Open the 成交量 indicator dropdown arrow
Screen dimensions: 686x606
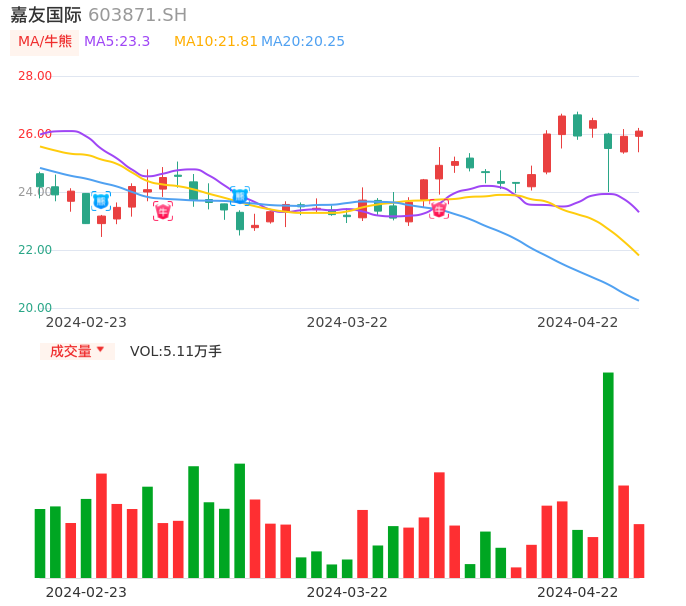coord(100,350)
